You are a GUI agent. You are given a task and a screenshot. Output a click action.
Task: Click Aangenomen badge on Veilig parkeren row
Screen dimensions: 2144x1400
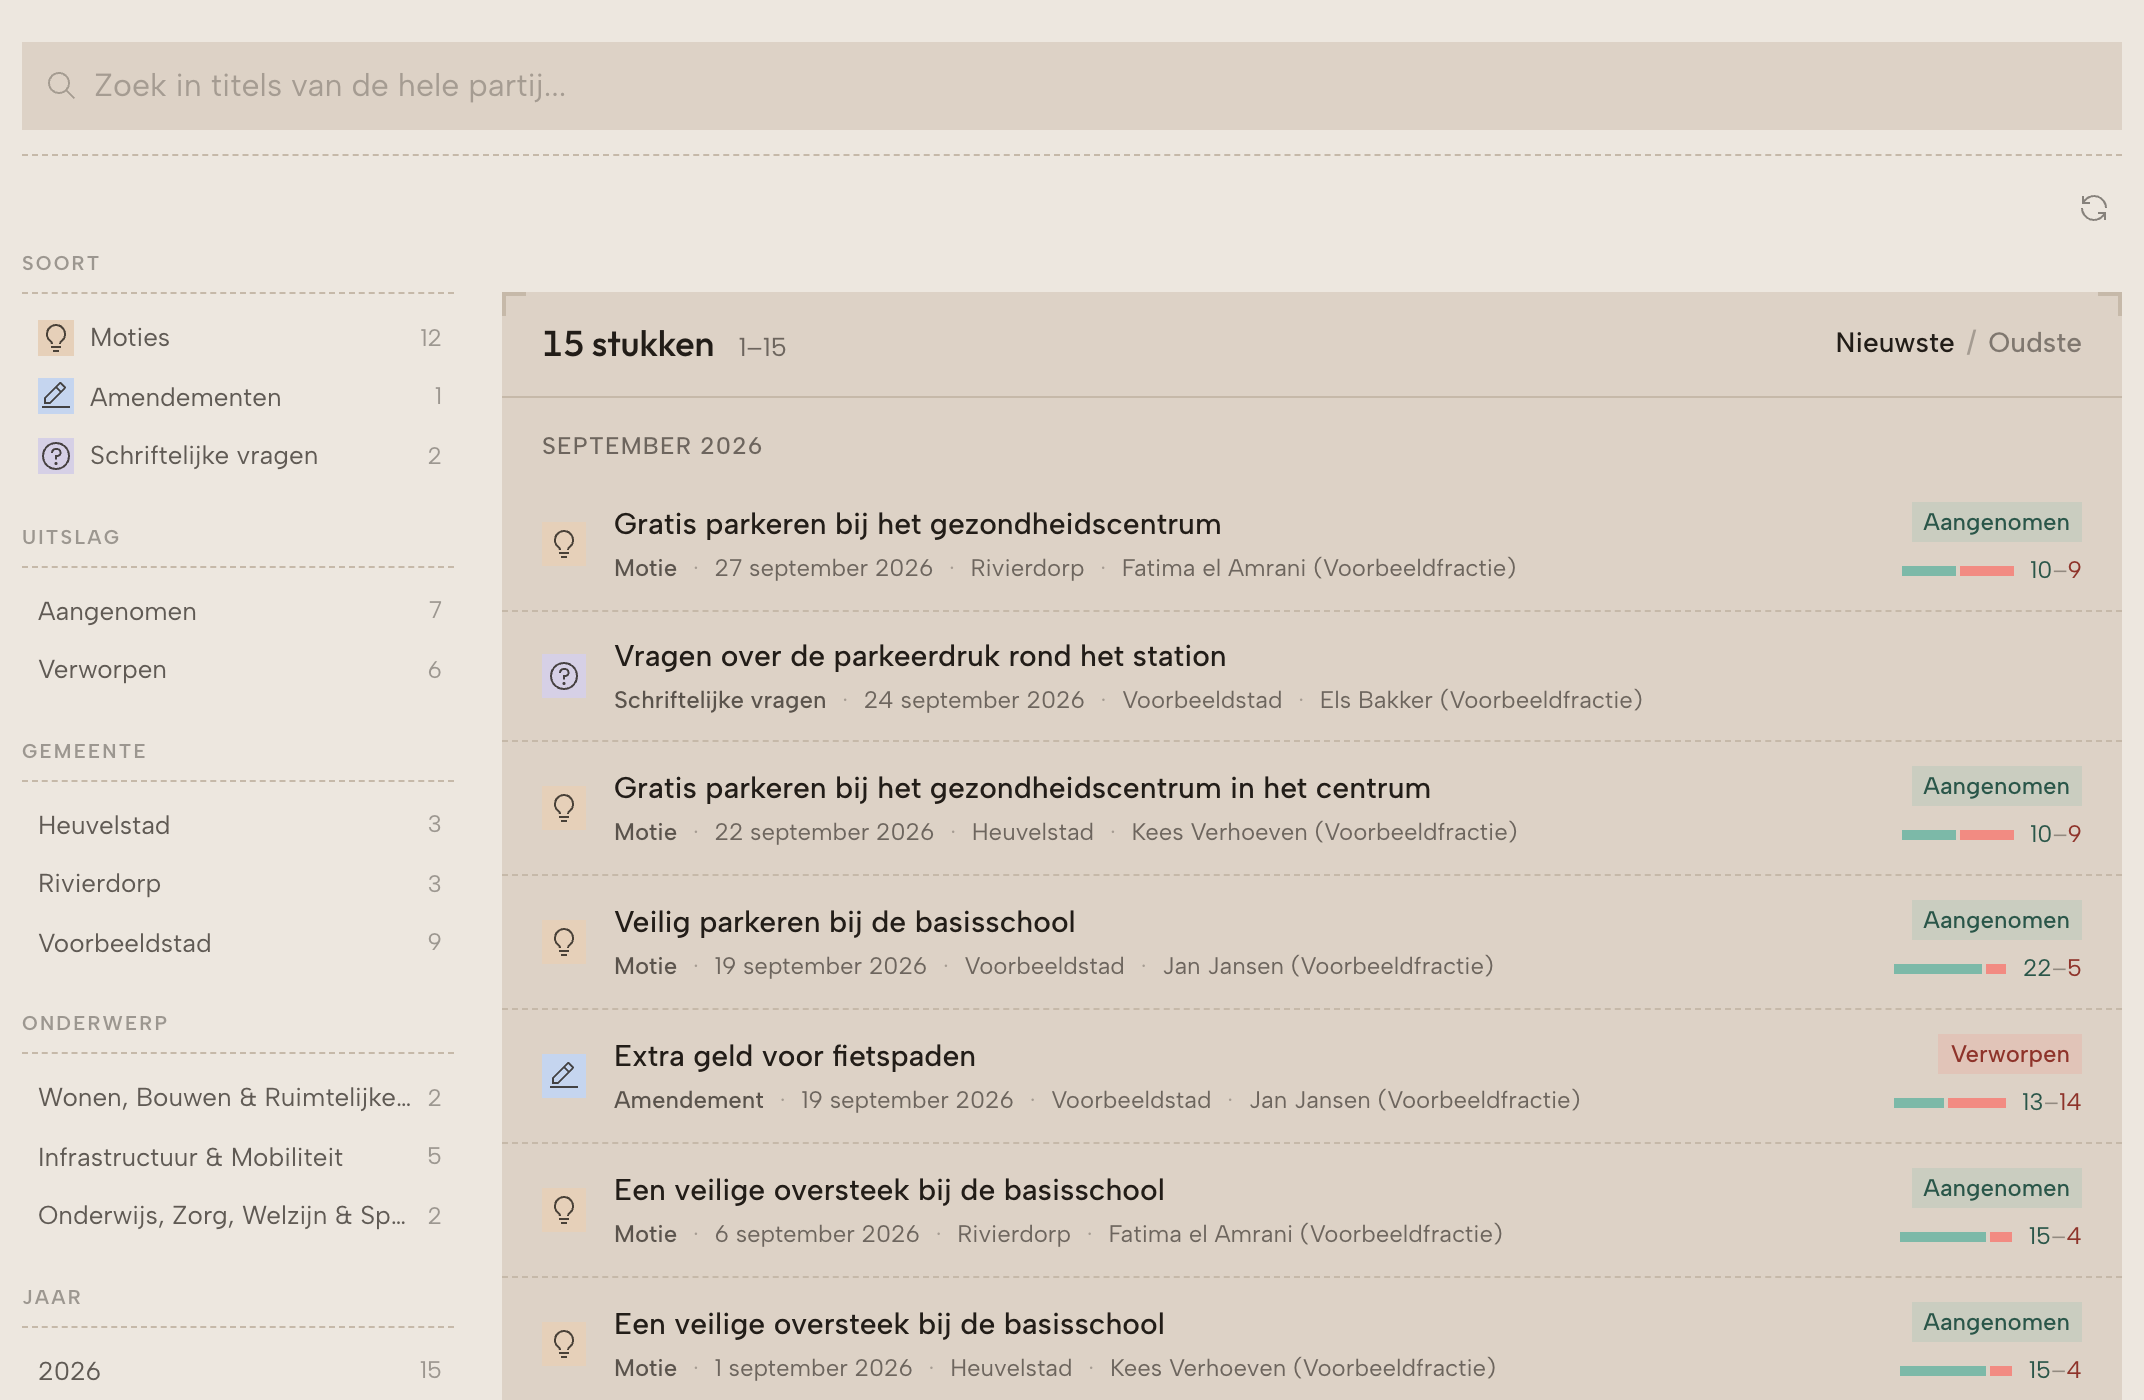pos(1996,920)
